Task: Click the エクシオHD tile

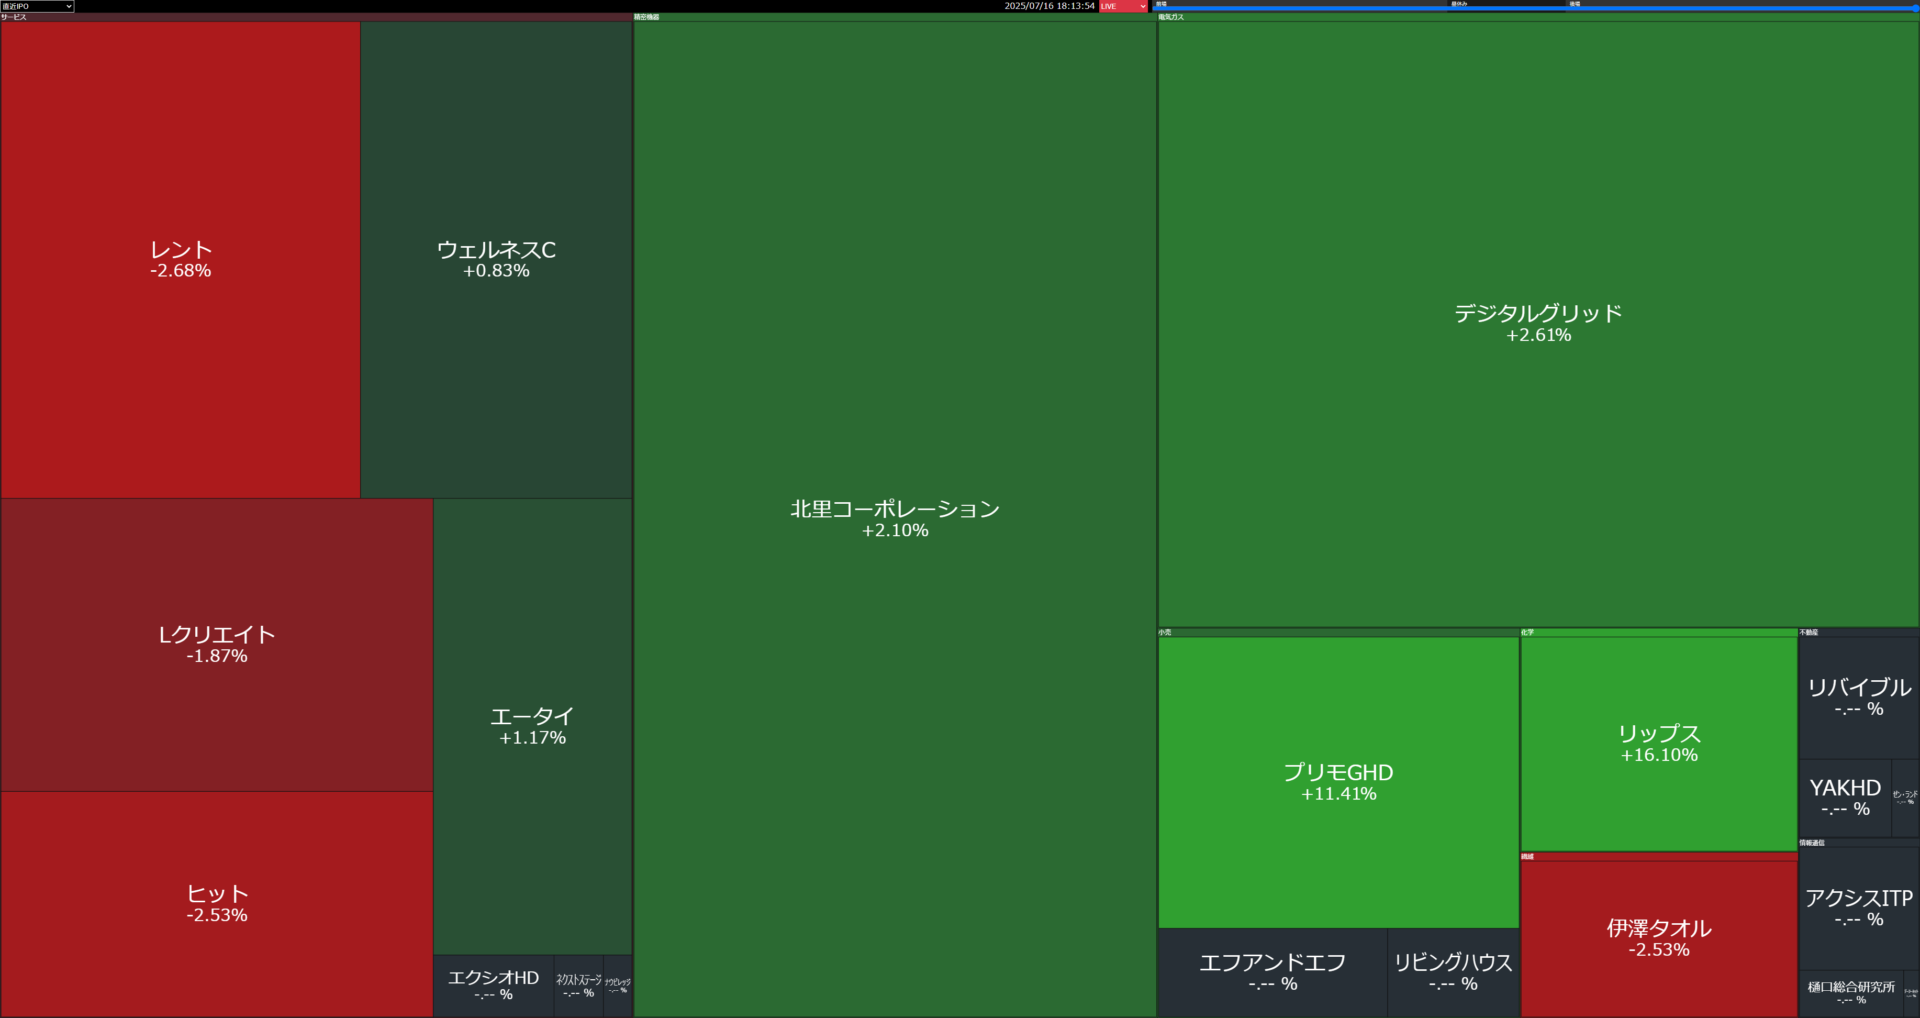Action: point(494,986)
